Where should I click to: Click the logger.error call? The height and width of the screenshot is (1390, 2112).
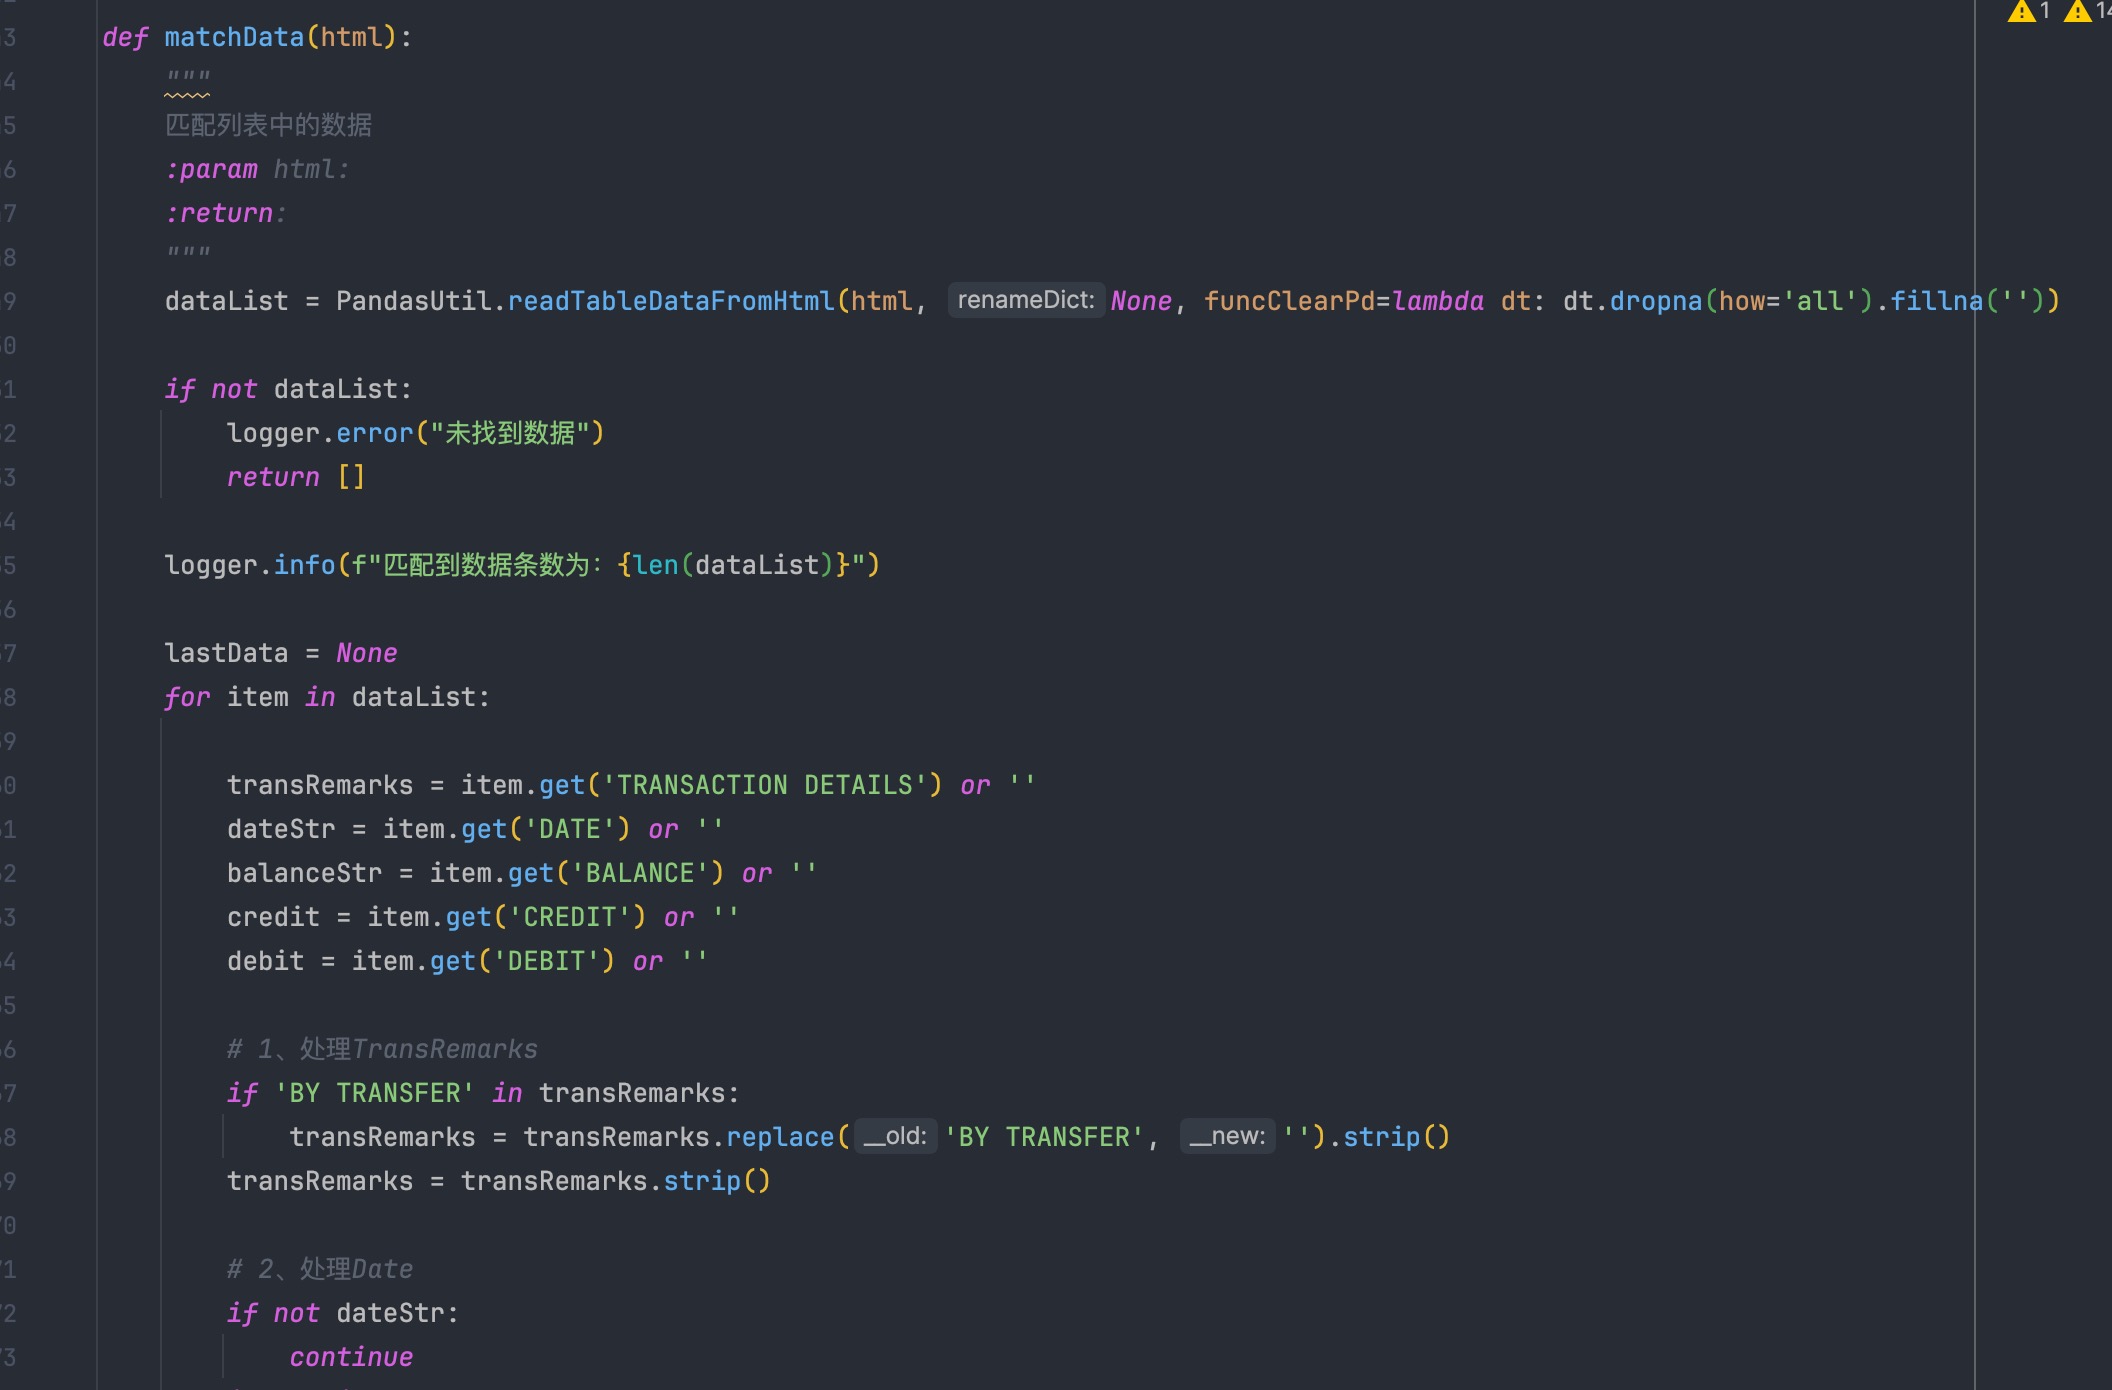tap(415, 433)
